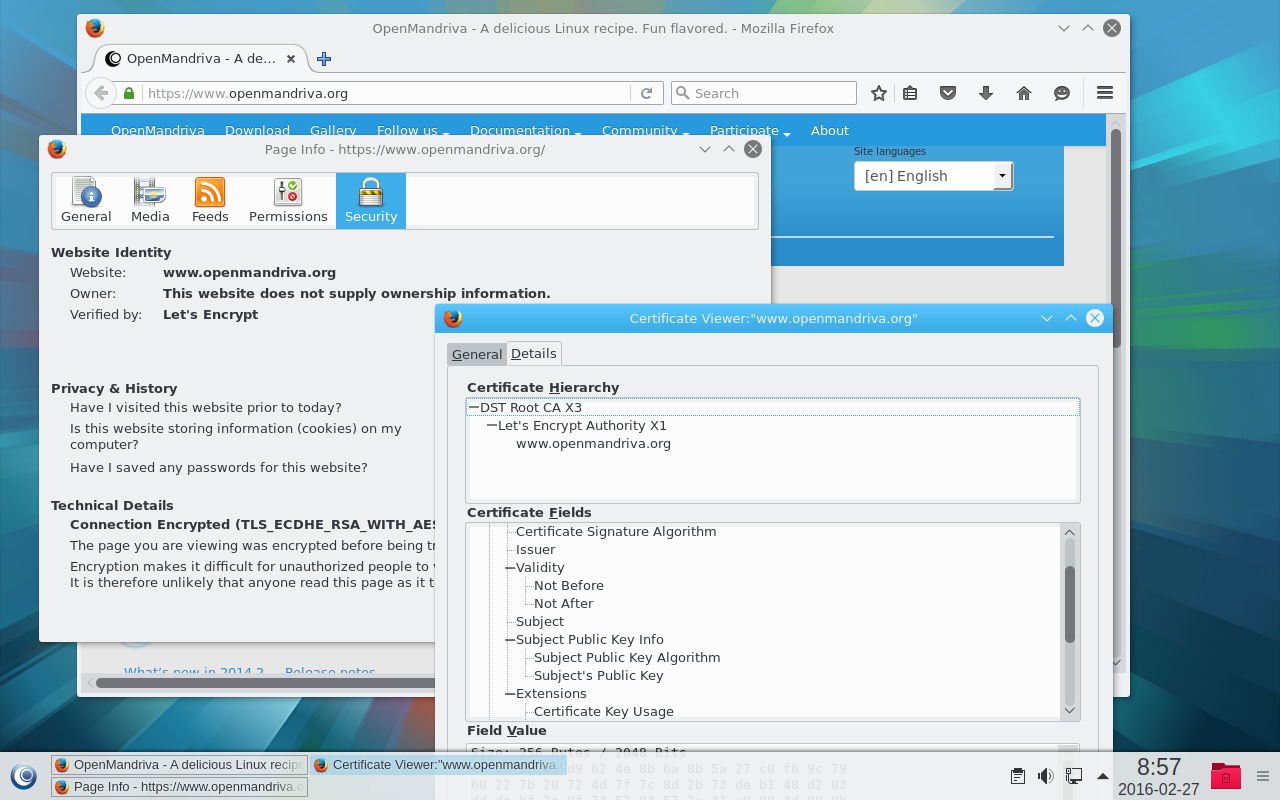Open the Documentation menu
1280x800 pixels.
point(526,130)
